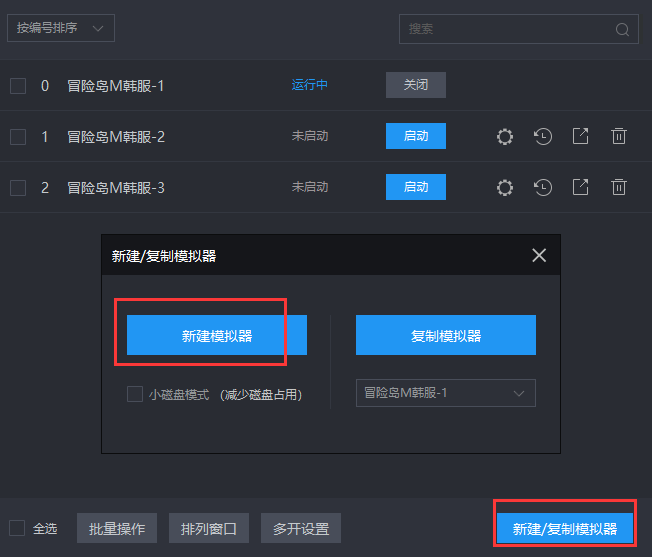Click 未启动 status of 冒险岛M韩服-3
Image resolution: width=652 pixels, height=557 pixels.
(310, 187)
